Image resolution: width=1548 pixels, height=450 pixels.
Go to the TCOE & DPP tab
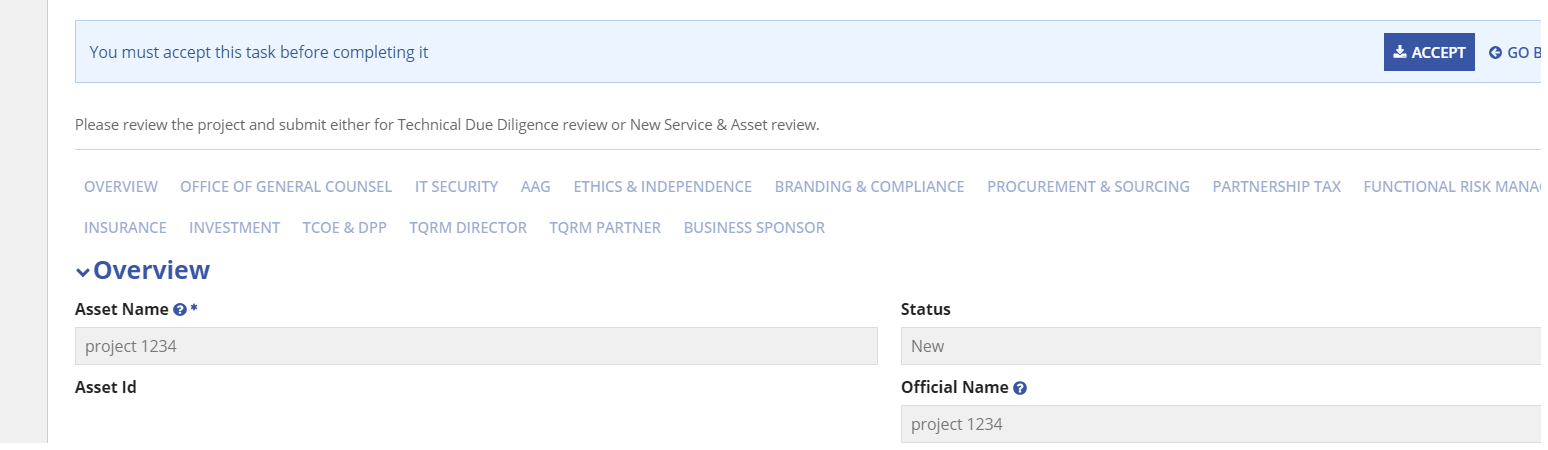(344, 228)
